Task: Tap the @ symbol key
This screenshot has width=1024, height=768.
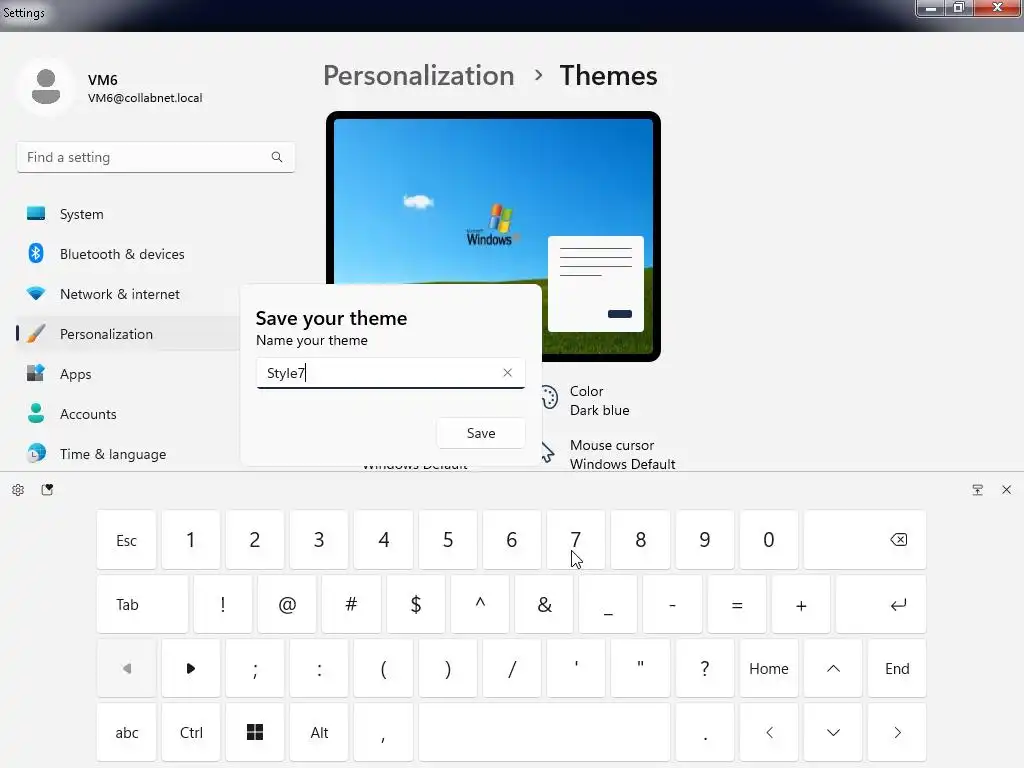Action: click(x=287, y=604)
